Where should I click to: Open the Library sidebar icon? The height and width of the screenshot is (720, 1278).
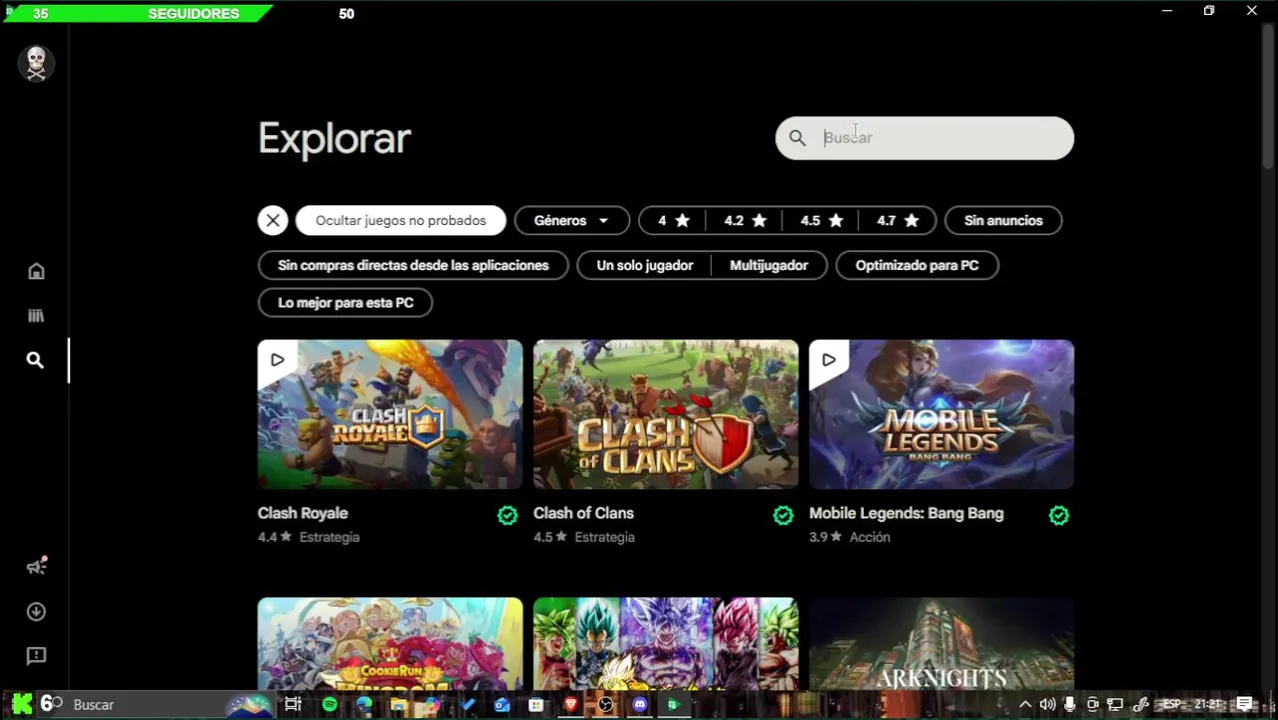pos(36,315)
